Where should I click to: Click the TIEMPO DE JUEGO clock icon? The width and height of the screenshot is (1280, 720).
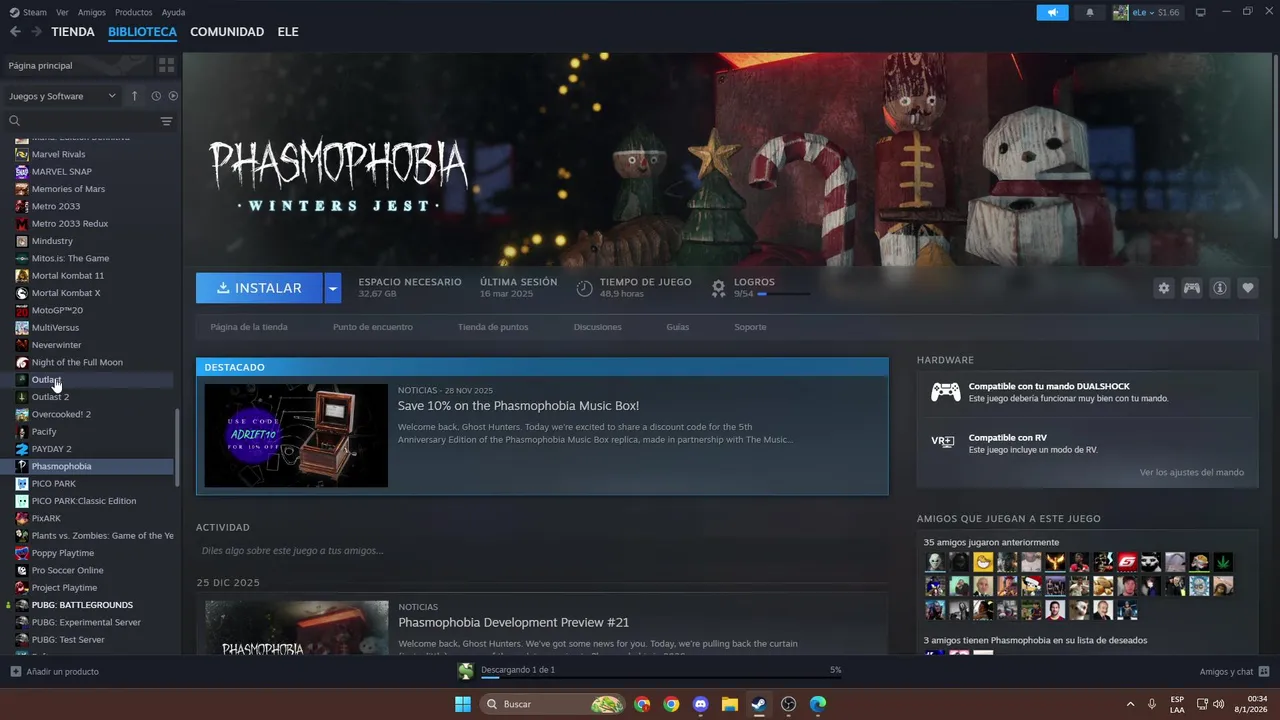coord(585,288)
